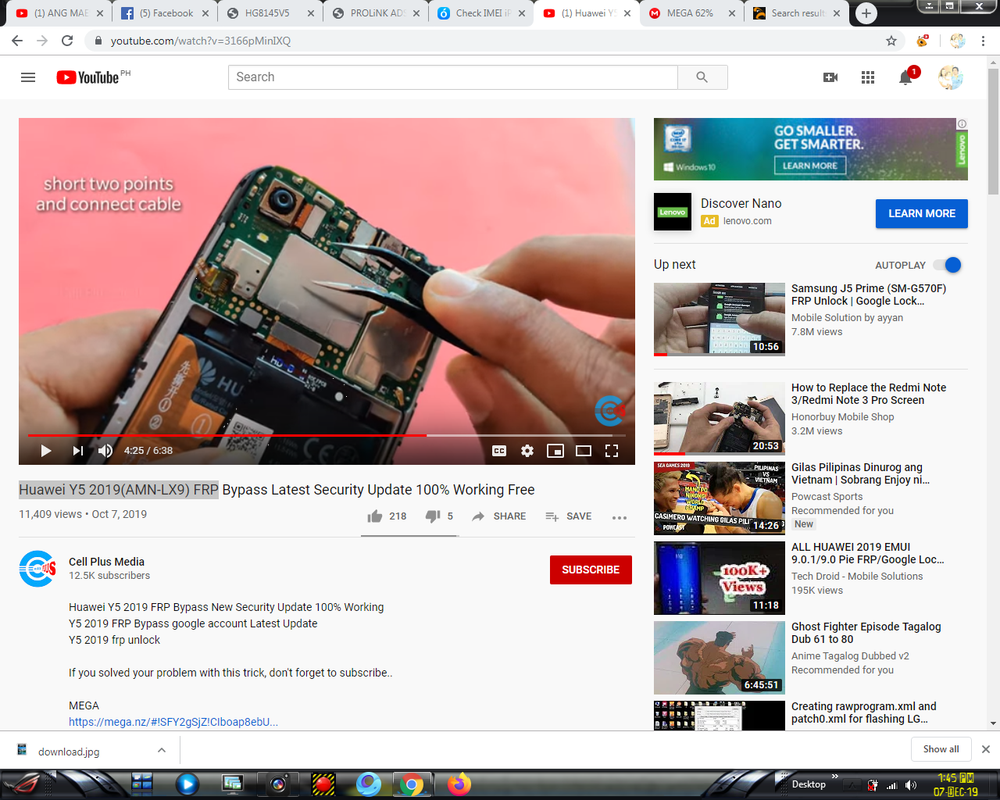Open the notifications bell
This screenshot has height=800, width=1000.
point(906,77)
